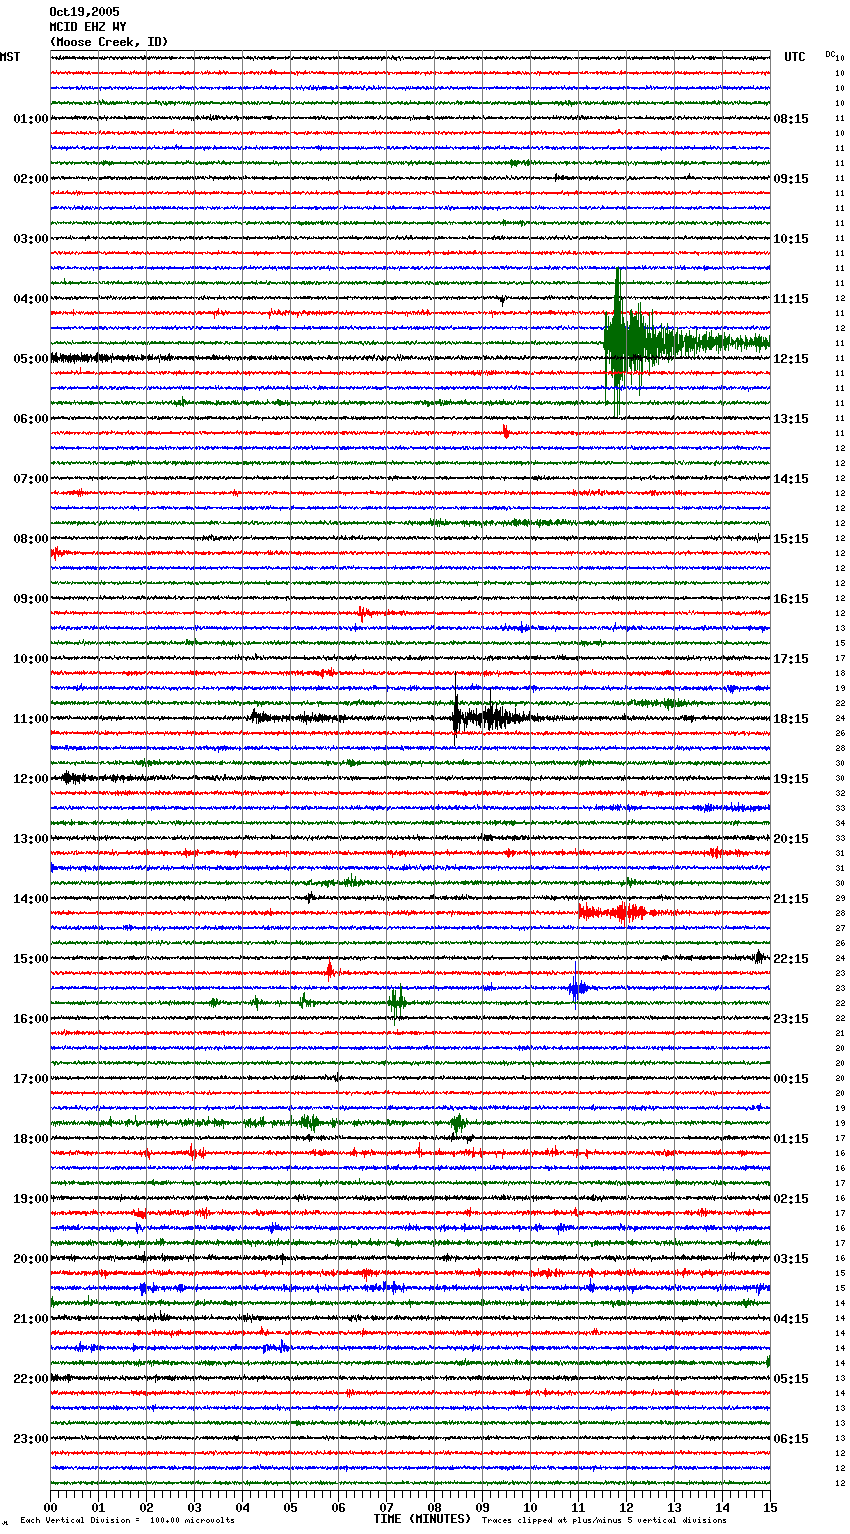Viewport: 850px width, 1534px height.
Task: Select the 13:15 UTC time label
Action: pos(791,419)
